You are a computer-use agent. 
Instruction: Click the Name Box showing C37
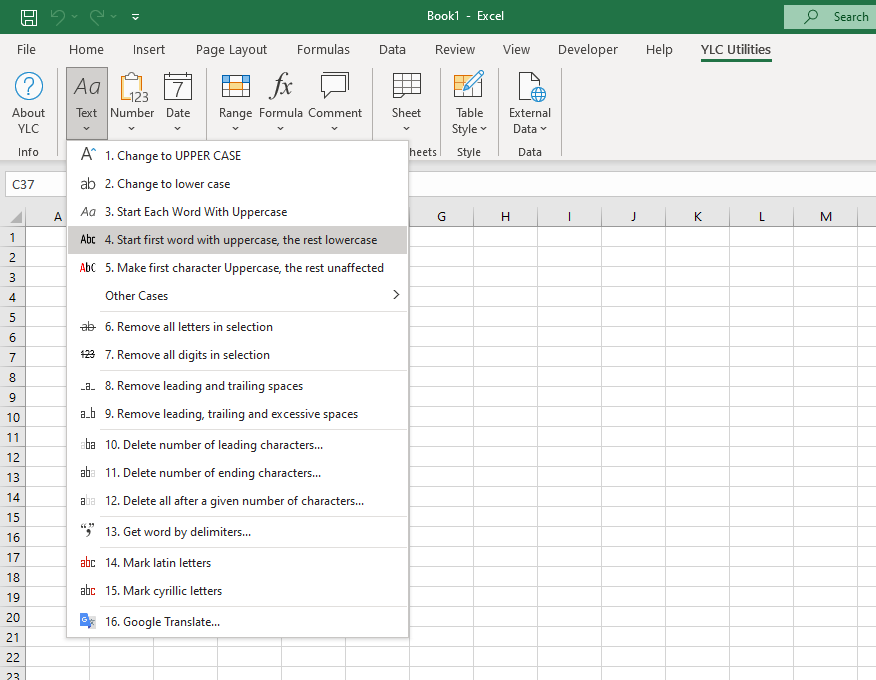[35, 185]
